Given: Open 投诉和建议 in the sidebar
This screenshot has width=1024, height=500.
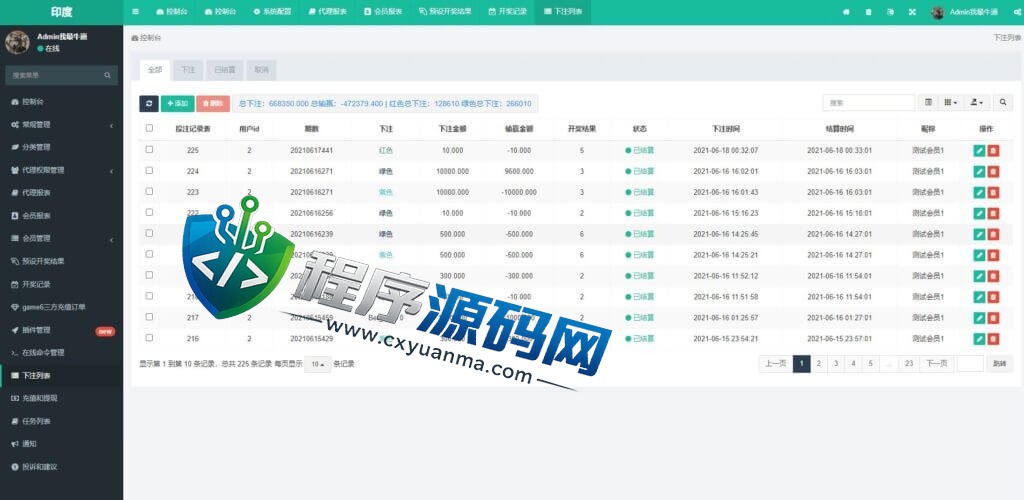Looking at the screenshot, I should pyautogui.click(x=61, y=467).
